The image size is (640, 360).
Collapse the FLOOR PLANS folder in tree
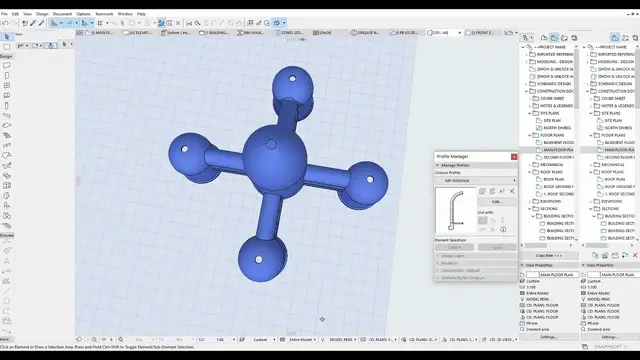coord(530,135)
